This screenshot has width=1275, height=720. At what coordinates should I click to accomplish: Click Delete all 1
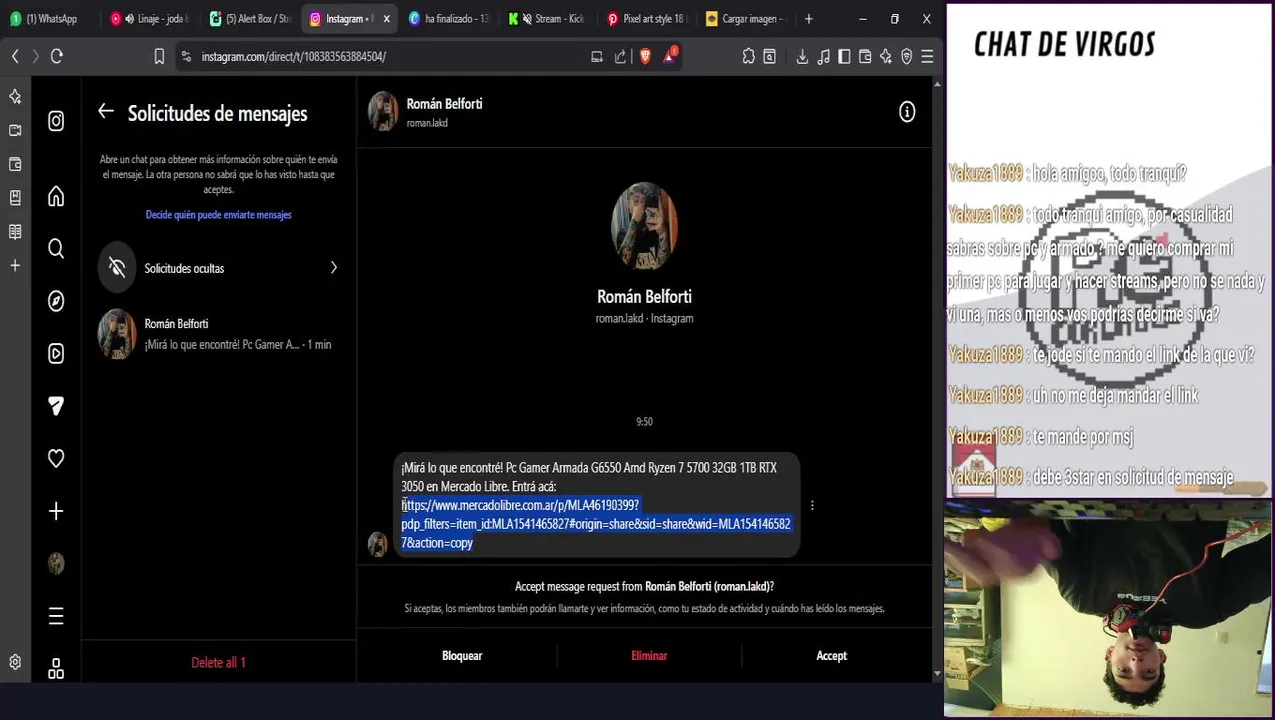[x=218, y=663]
